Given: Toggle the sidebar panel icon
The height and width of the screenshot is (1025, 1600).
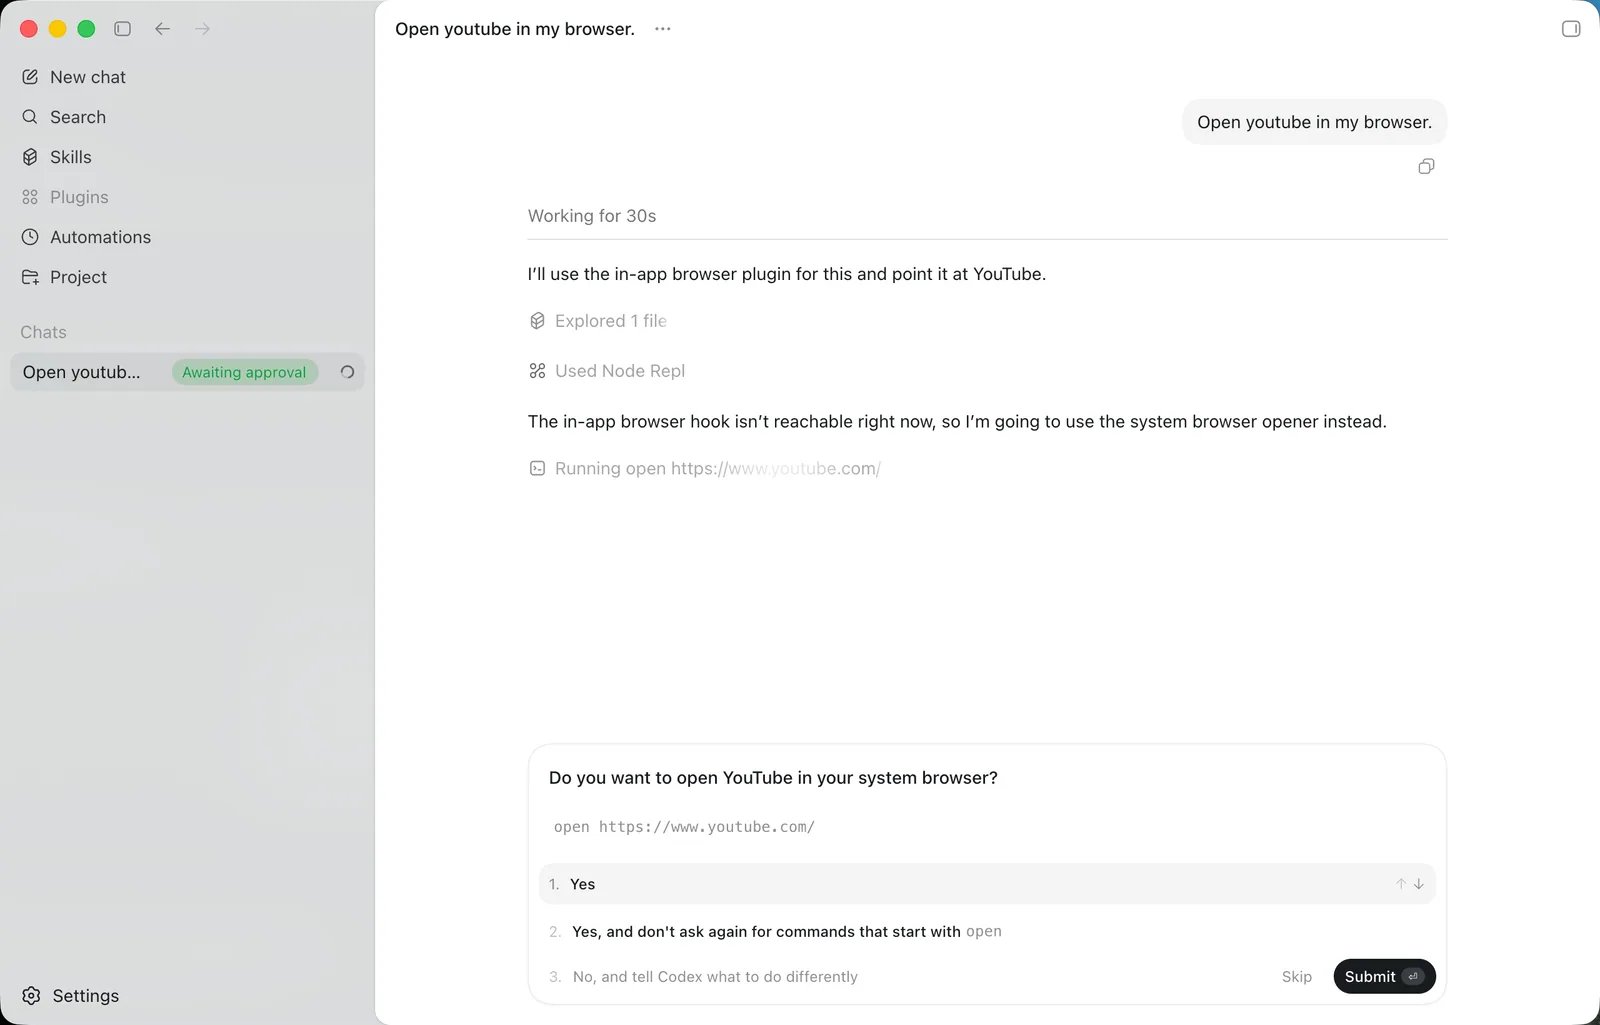Looking at the screenshot, I should pyautogui.click(x=122, y=29).
